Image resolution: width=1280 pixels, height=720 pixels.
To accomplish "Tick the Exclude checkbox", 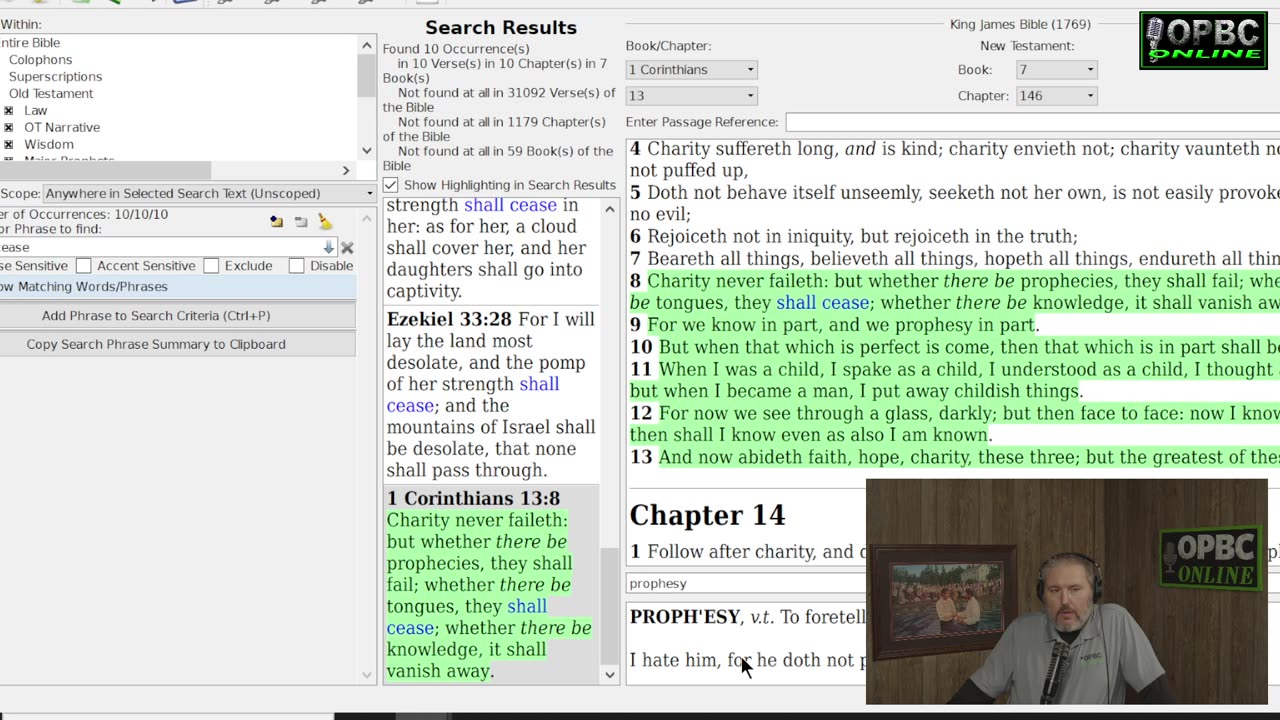I will tap(211, 266).
